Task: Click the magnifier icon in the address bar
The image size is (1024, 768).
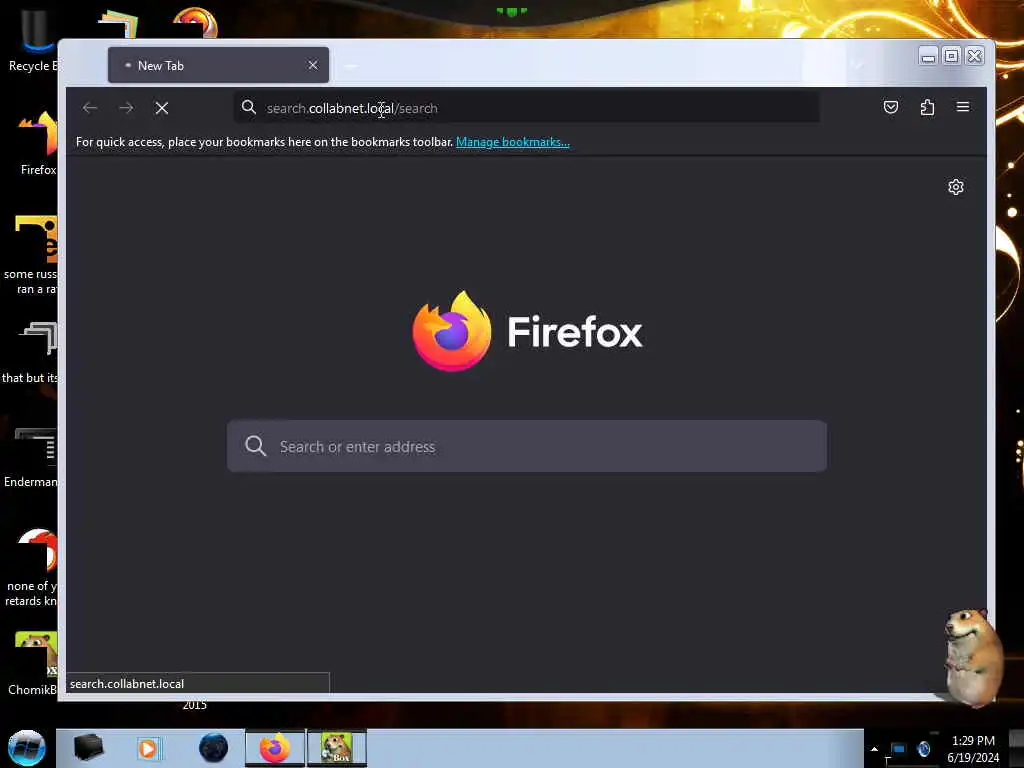Action: click(x=249, y=108)
